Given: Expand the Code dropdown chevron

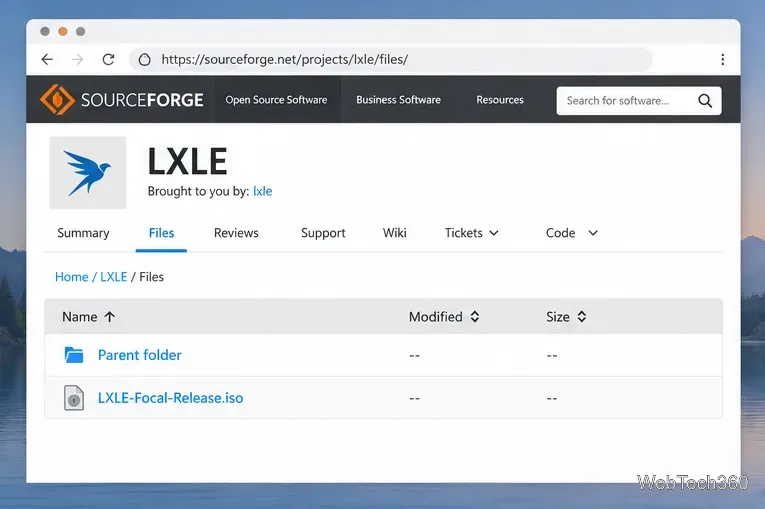Looking at the screenshot, I should coord(593,233).
